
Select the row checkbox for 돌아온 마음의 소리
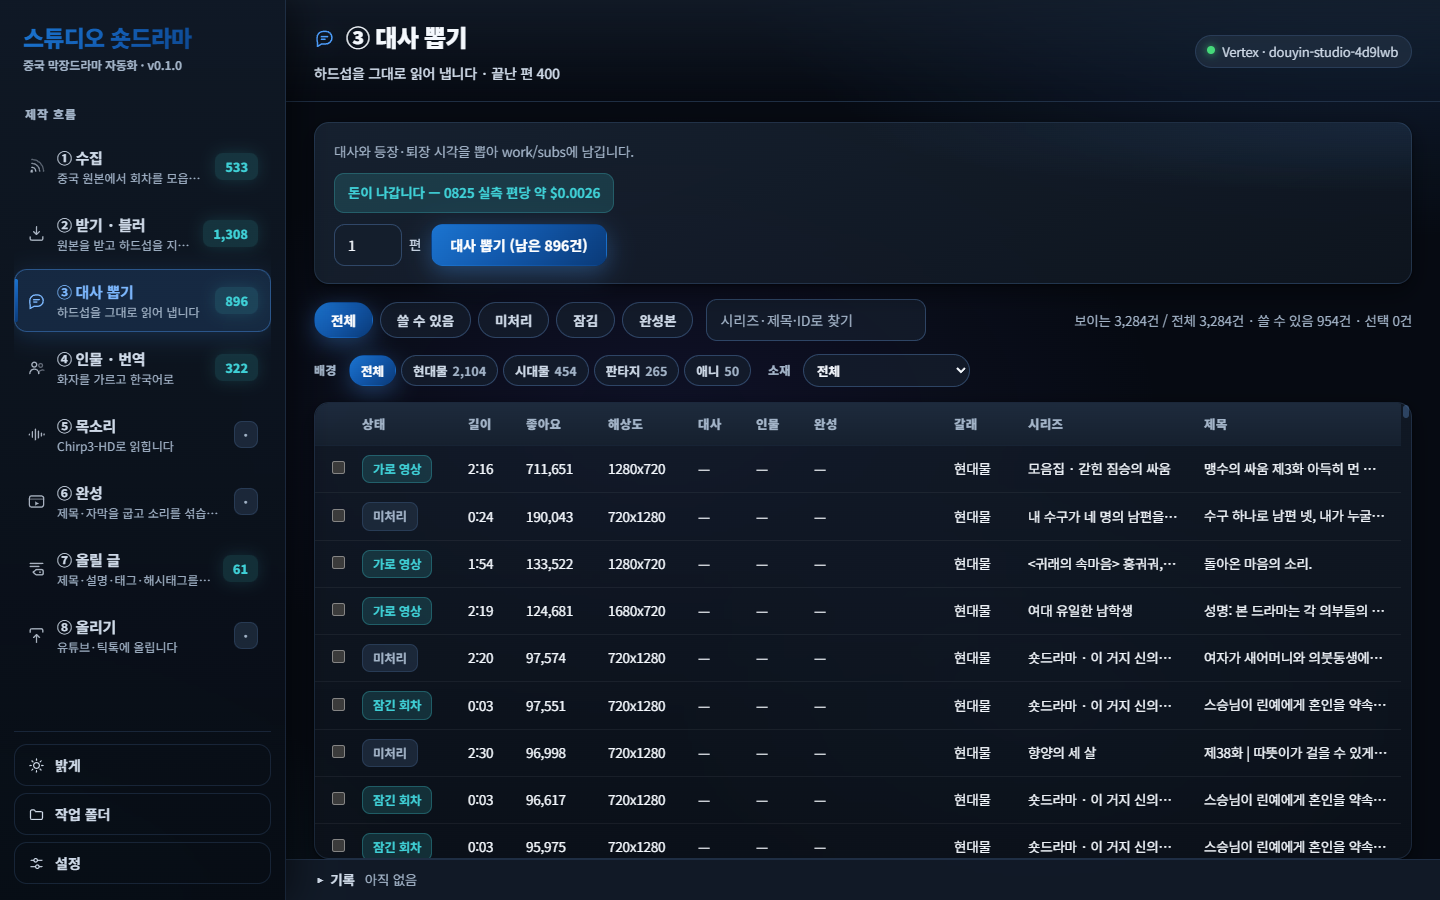point(339,563)
